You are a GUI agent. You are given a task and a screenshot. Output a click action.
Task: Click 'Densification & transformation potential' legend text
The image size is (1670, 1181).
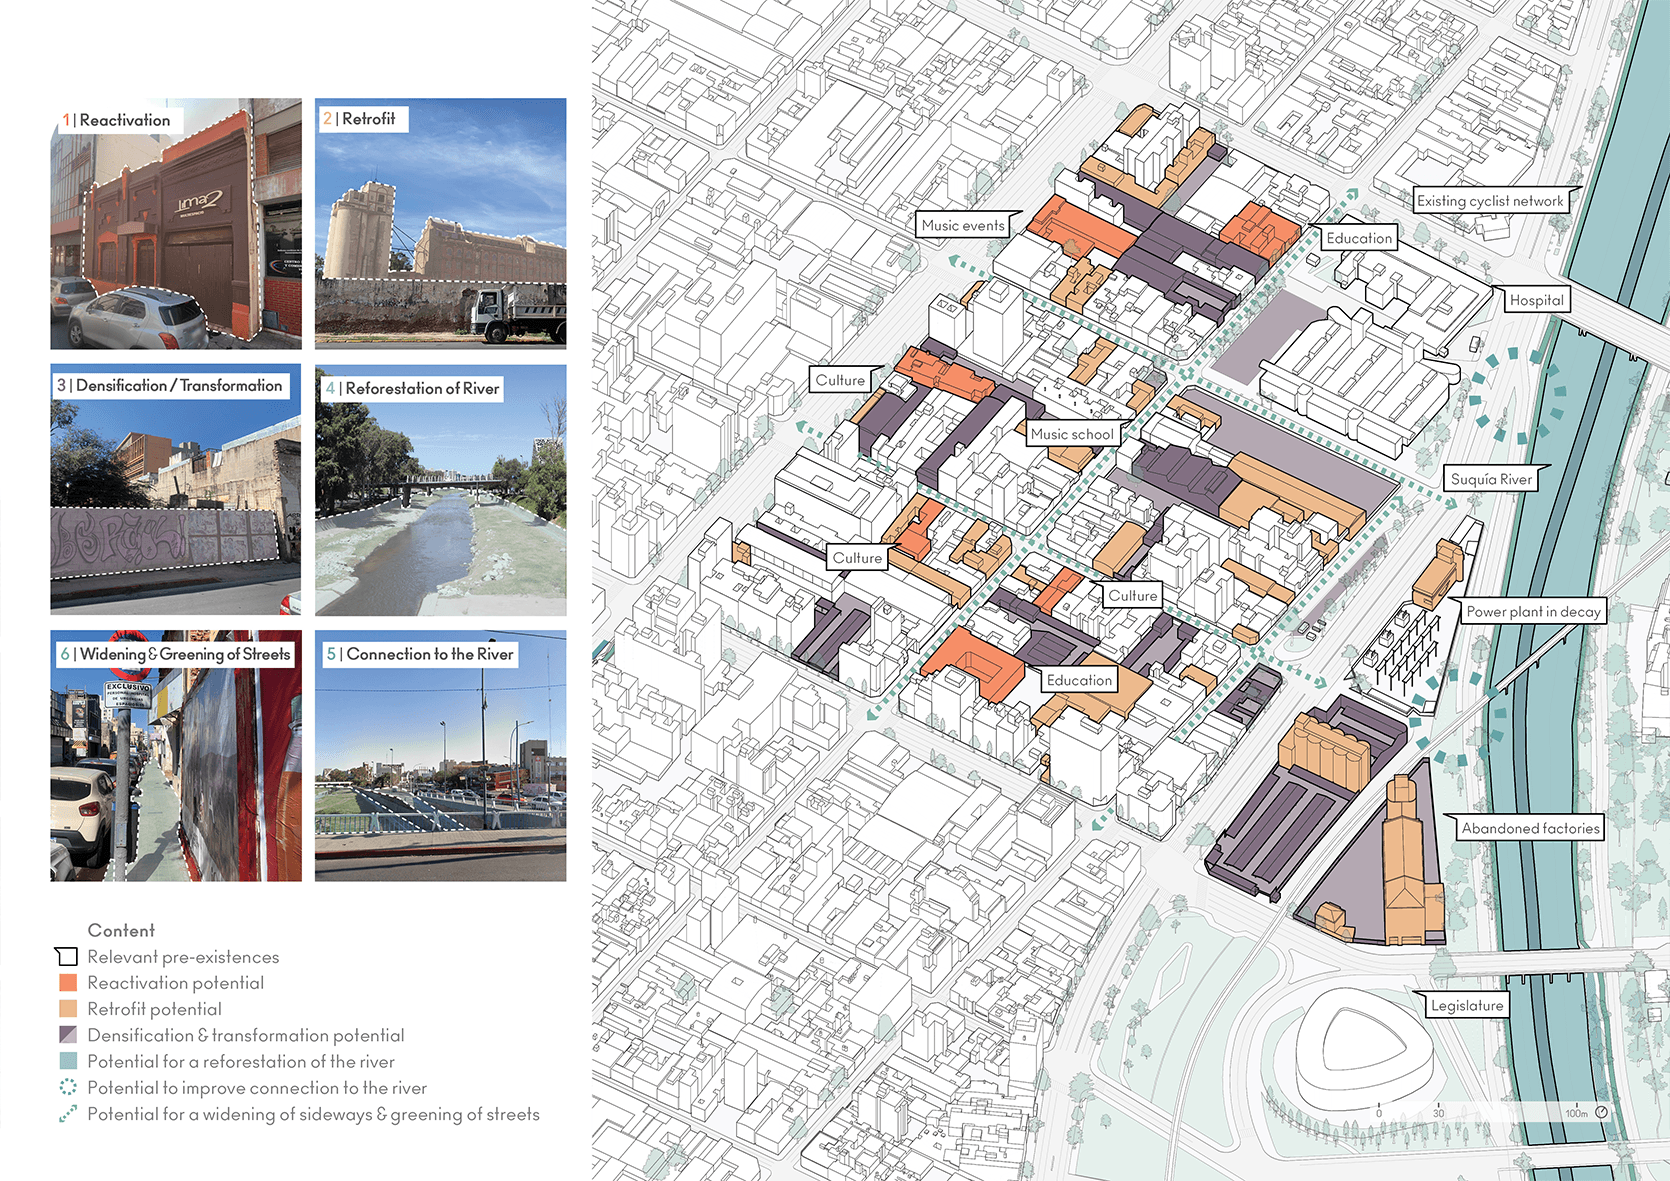246,1035
